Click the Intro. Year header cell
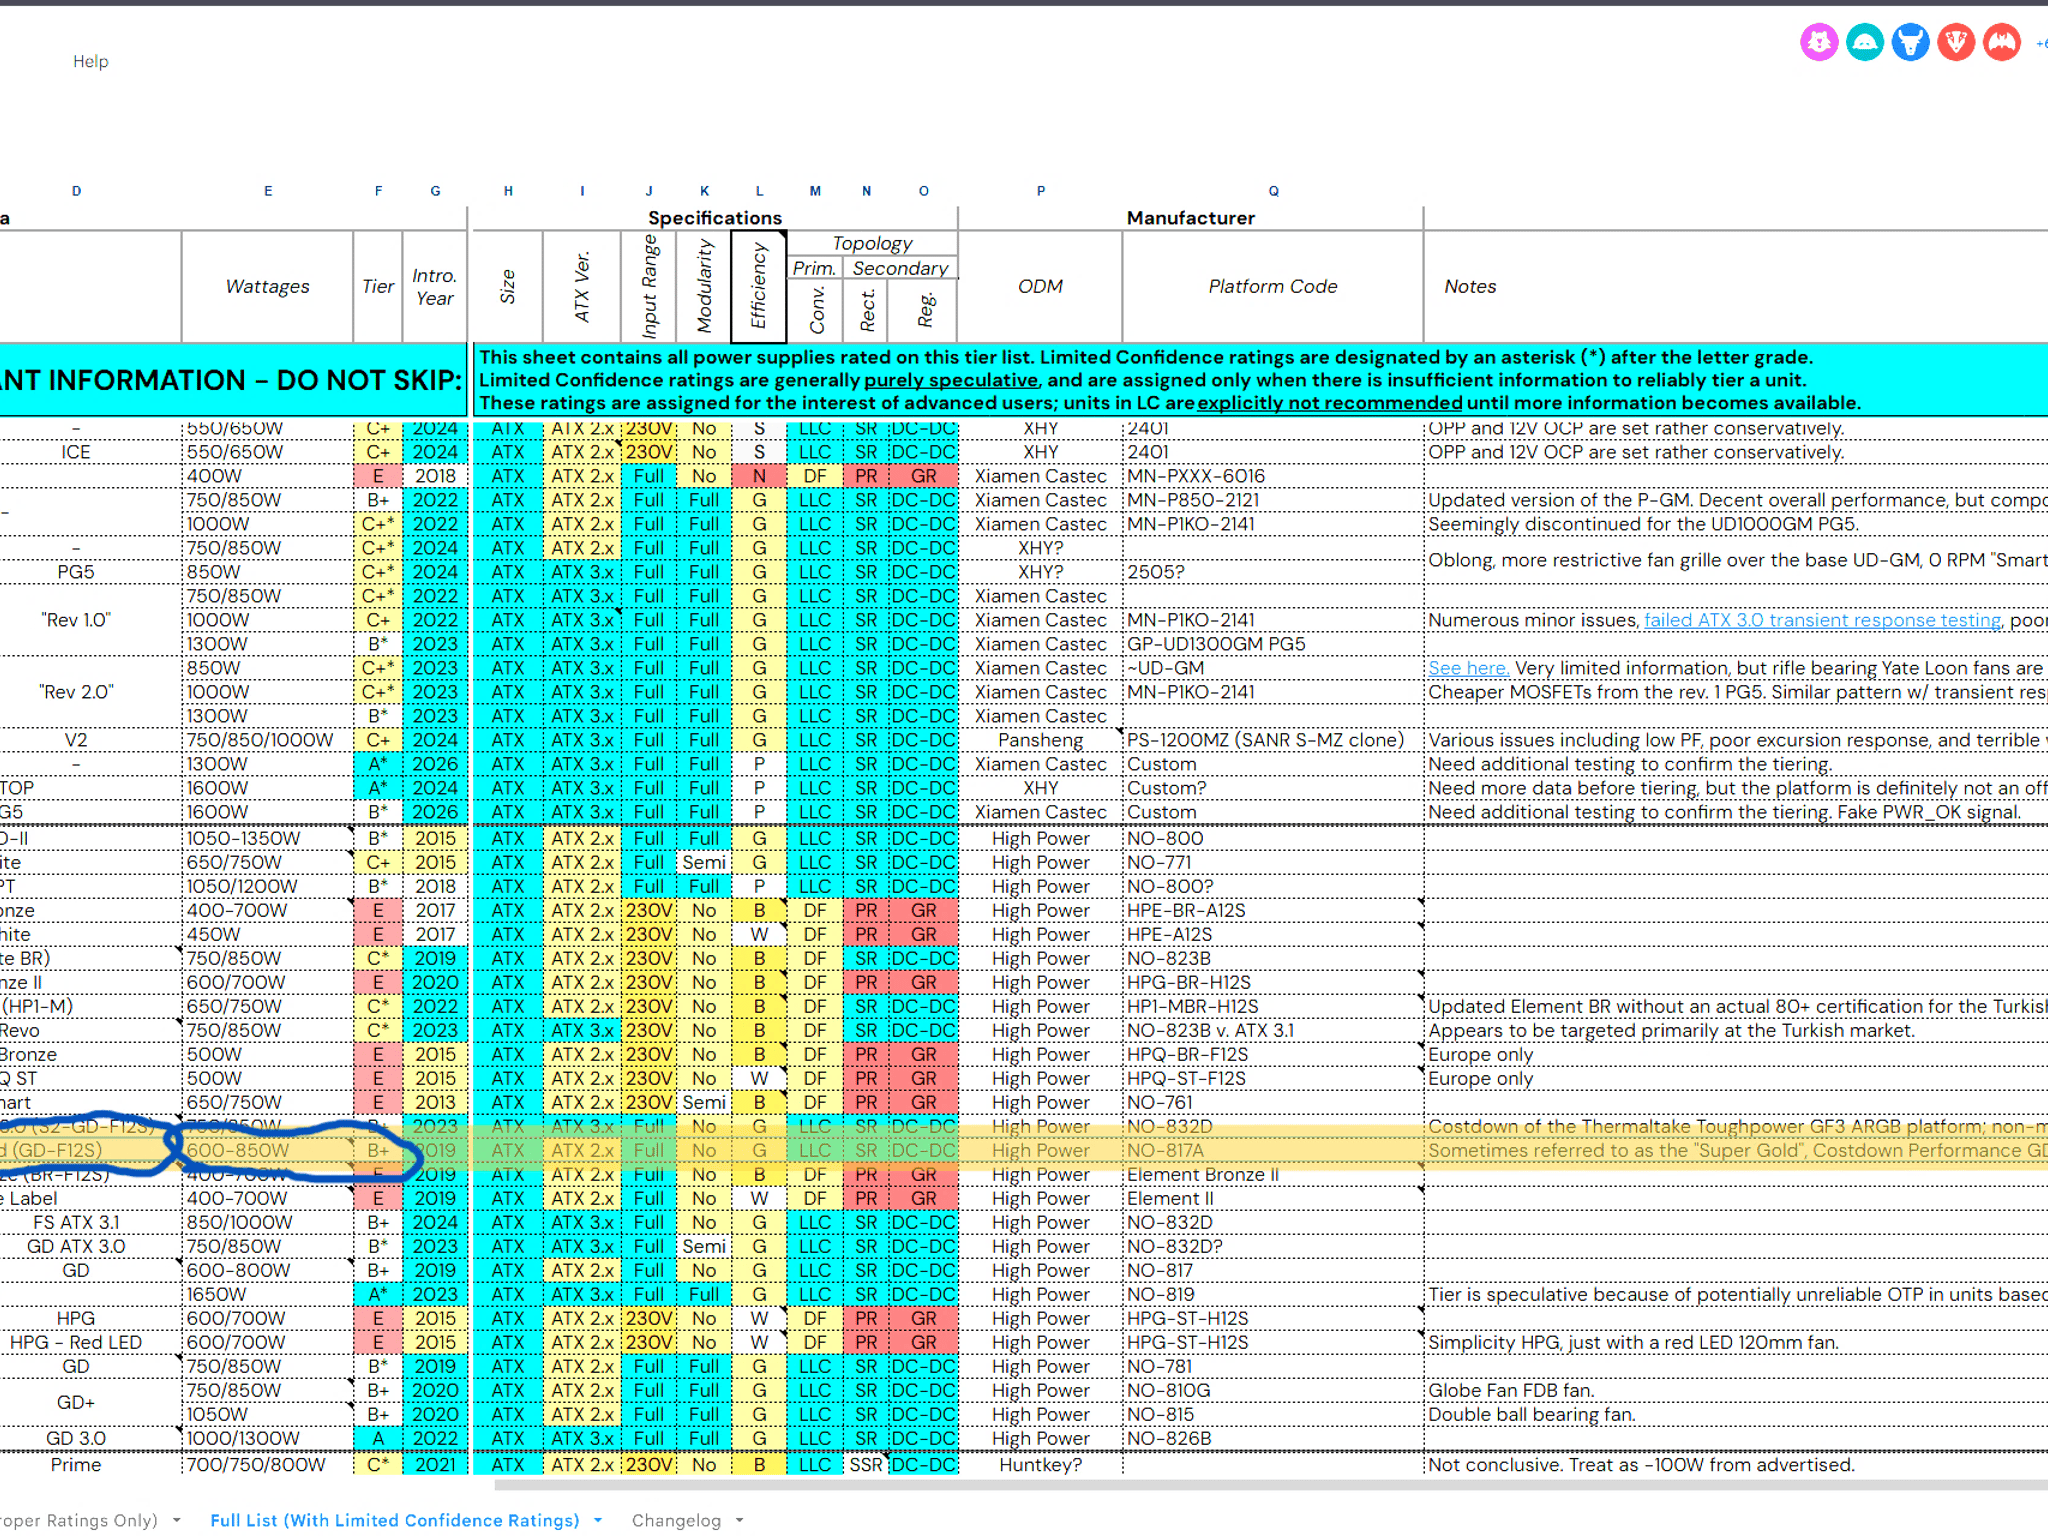The width and height of the screenshot is (2048, 1536). [x=435, y=287]
